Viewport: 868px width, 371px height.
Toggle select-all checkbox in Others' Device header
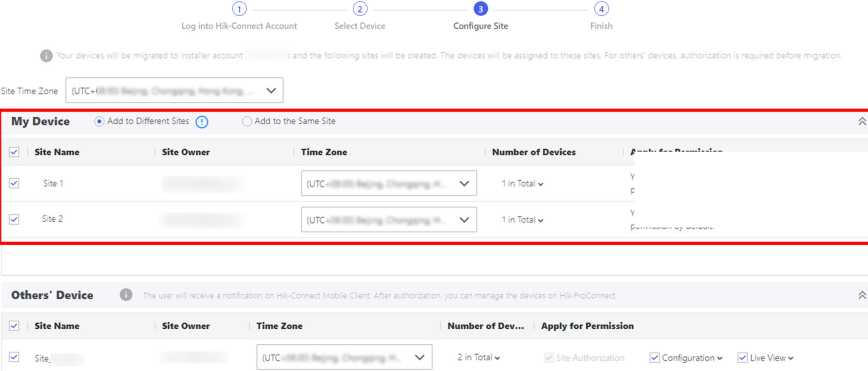coord(14,326)
